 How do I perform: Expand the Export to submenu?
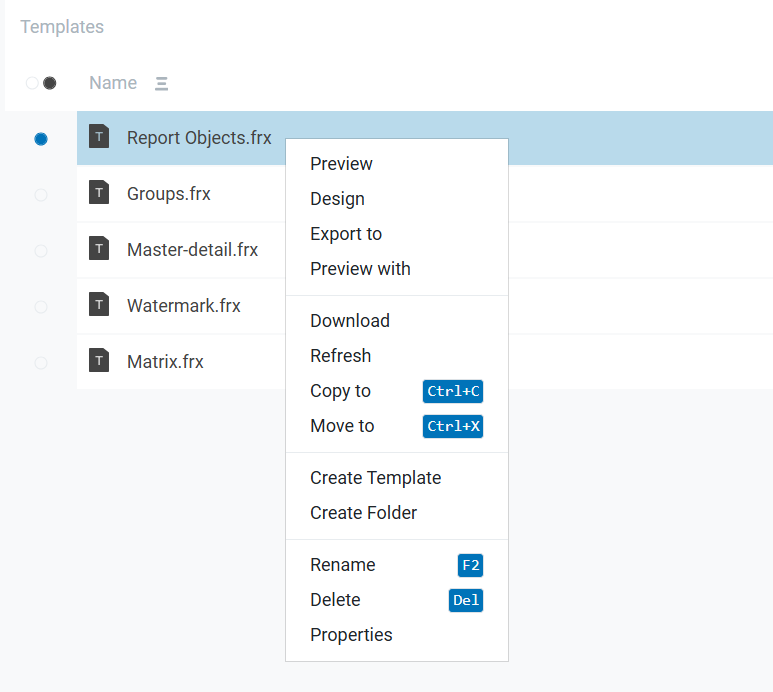tap(346, 234)
